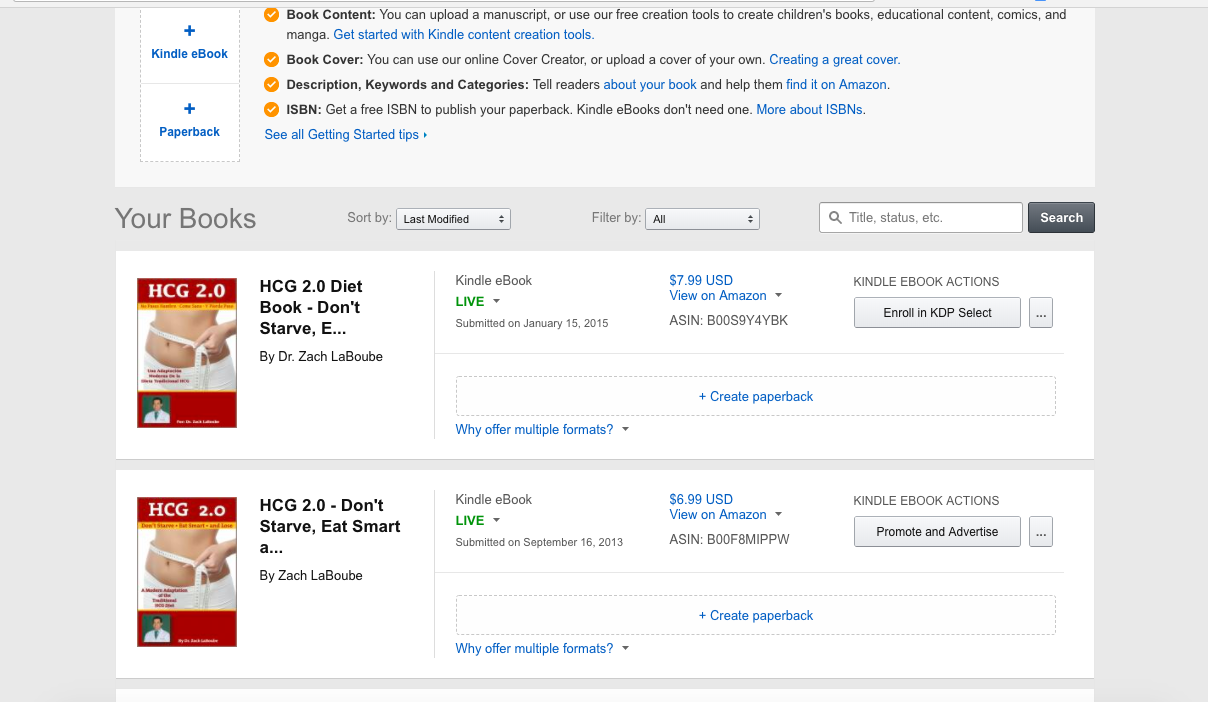
Task: Click the Book Content orange check icon
Action: point(271,15)
